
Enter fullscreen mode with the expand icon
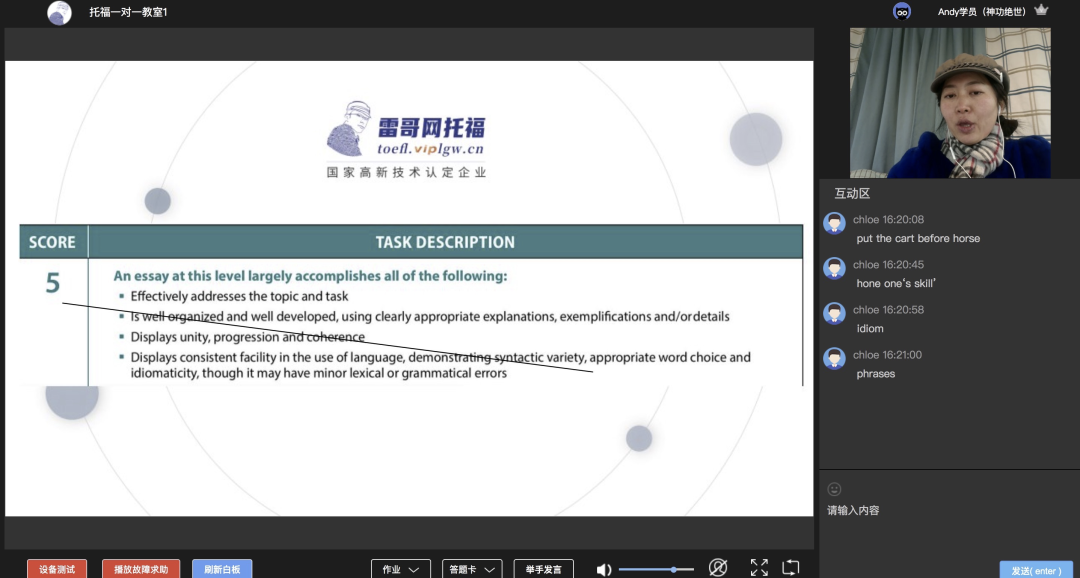(759, 566)
